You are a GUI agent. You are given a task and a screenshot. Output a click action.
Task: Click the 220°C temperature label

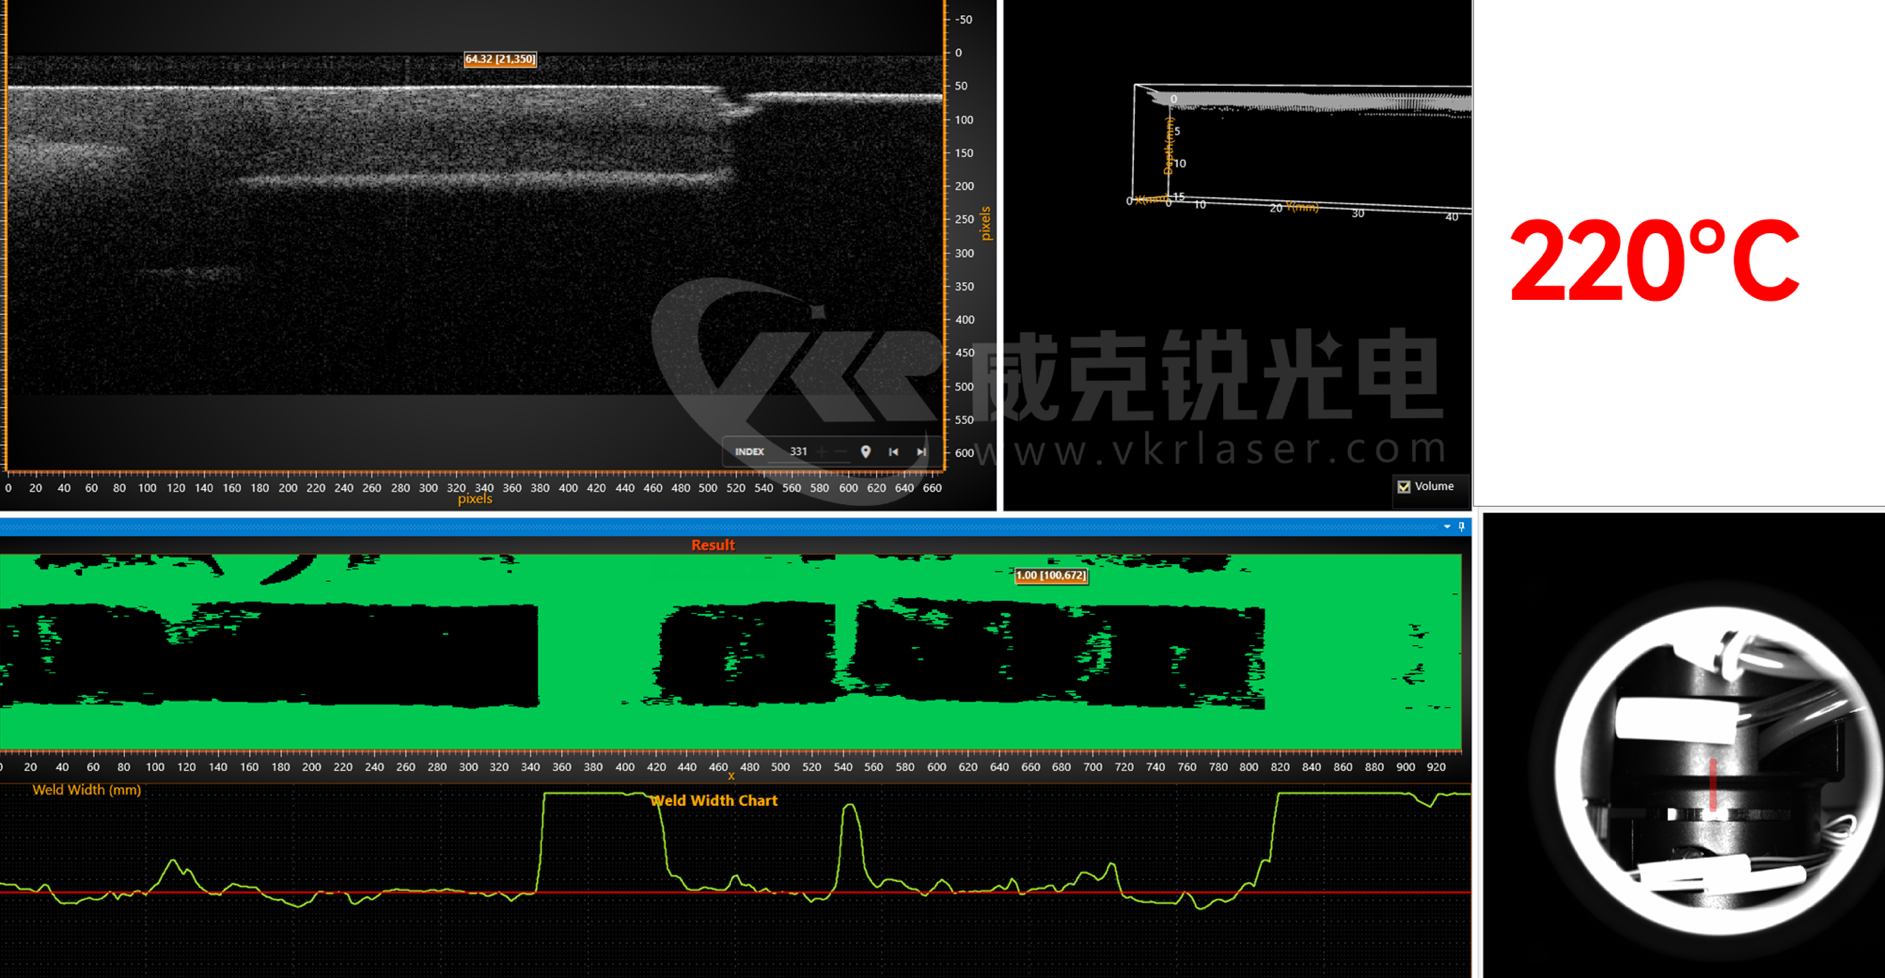pos(1655,261)
